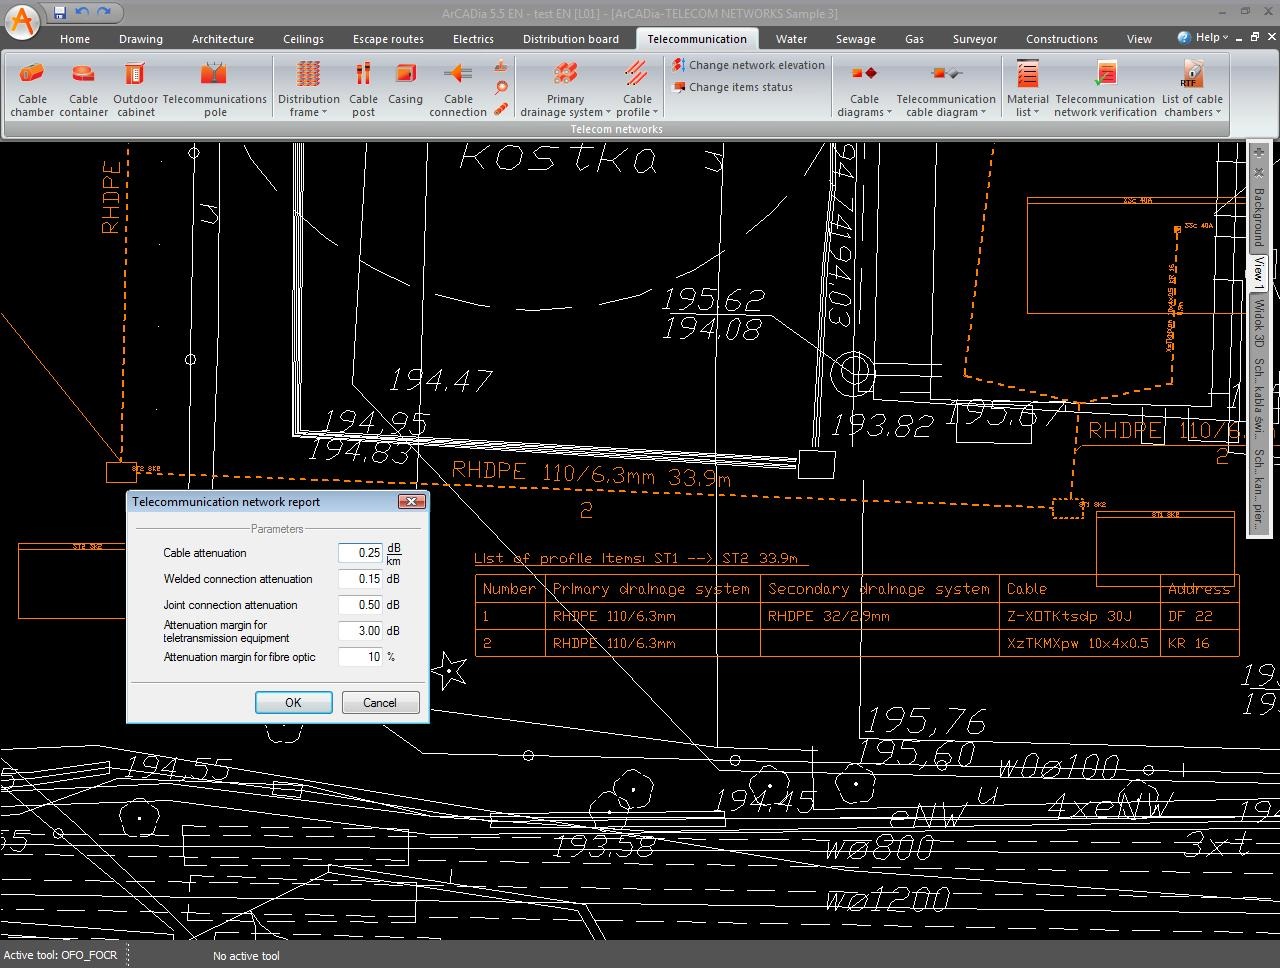The image size is (1280, 968).
Task: Insert an Outdoor cabinet element
Action: click(x=135, y=75)
